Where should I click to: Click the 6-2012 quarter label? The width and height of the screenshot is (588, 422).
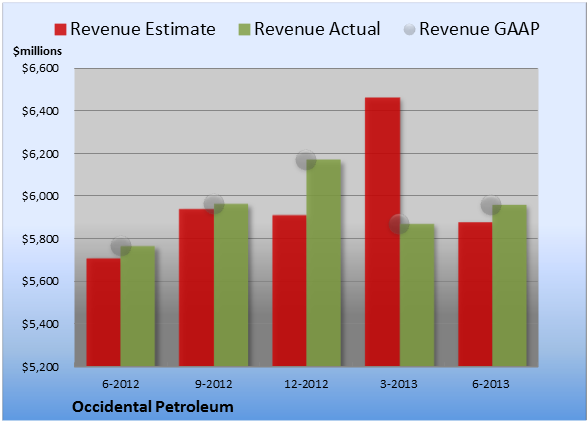pos(121,384)
